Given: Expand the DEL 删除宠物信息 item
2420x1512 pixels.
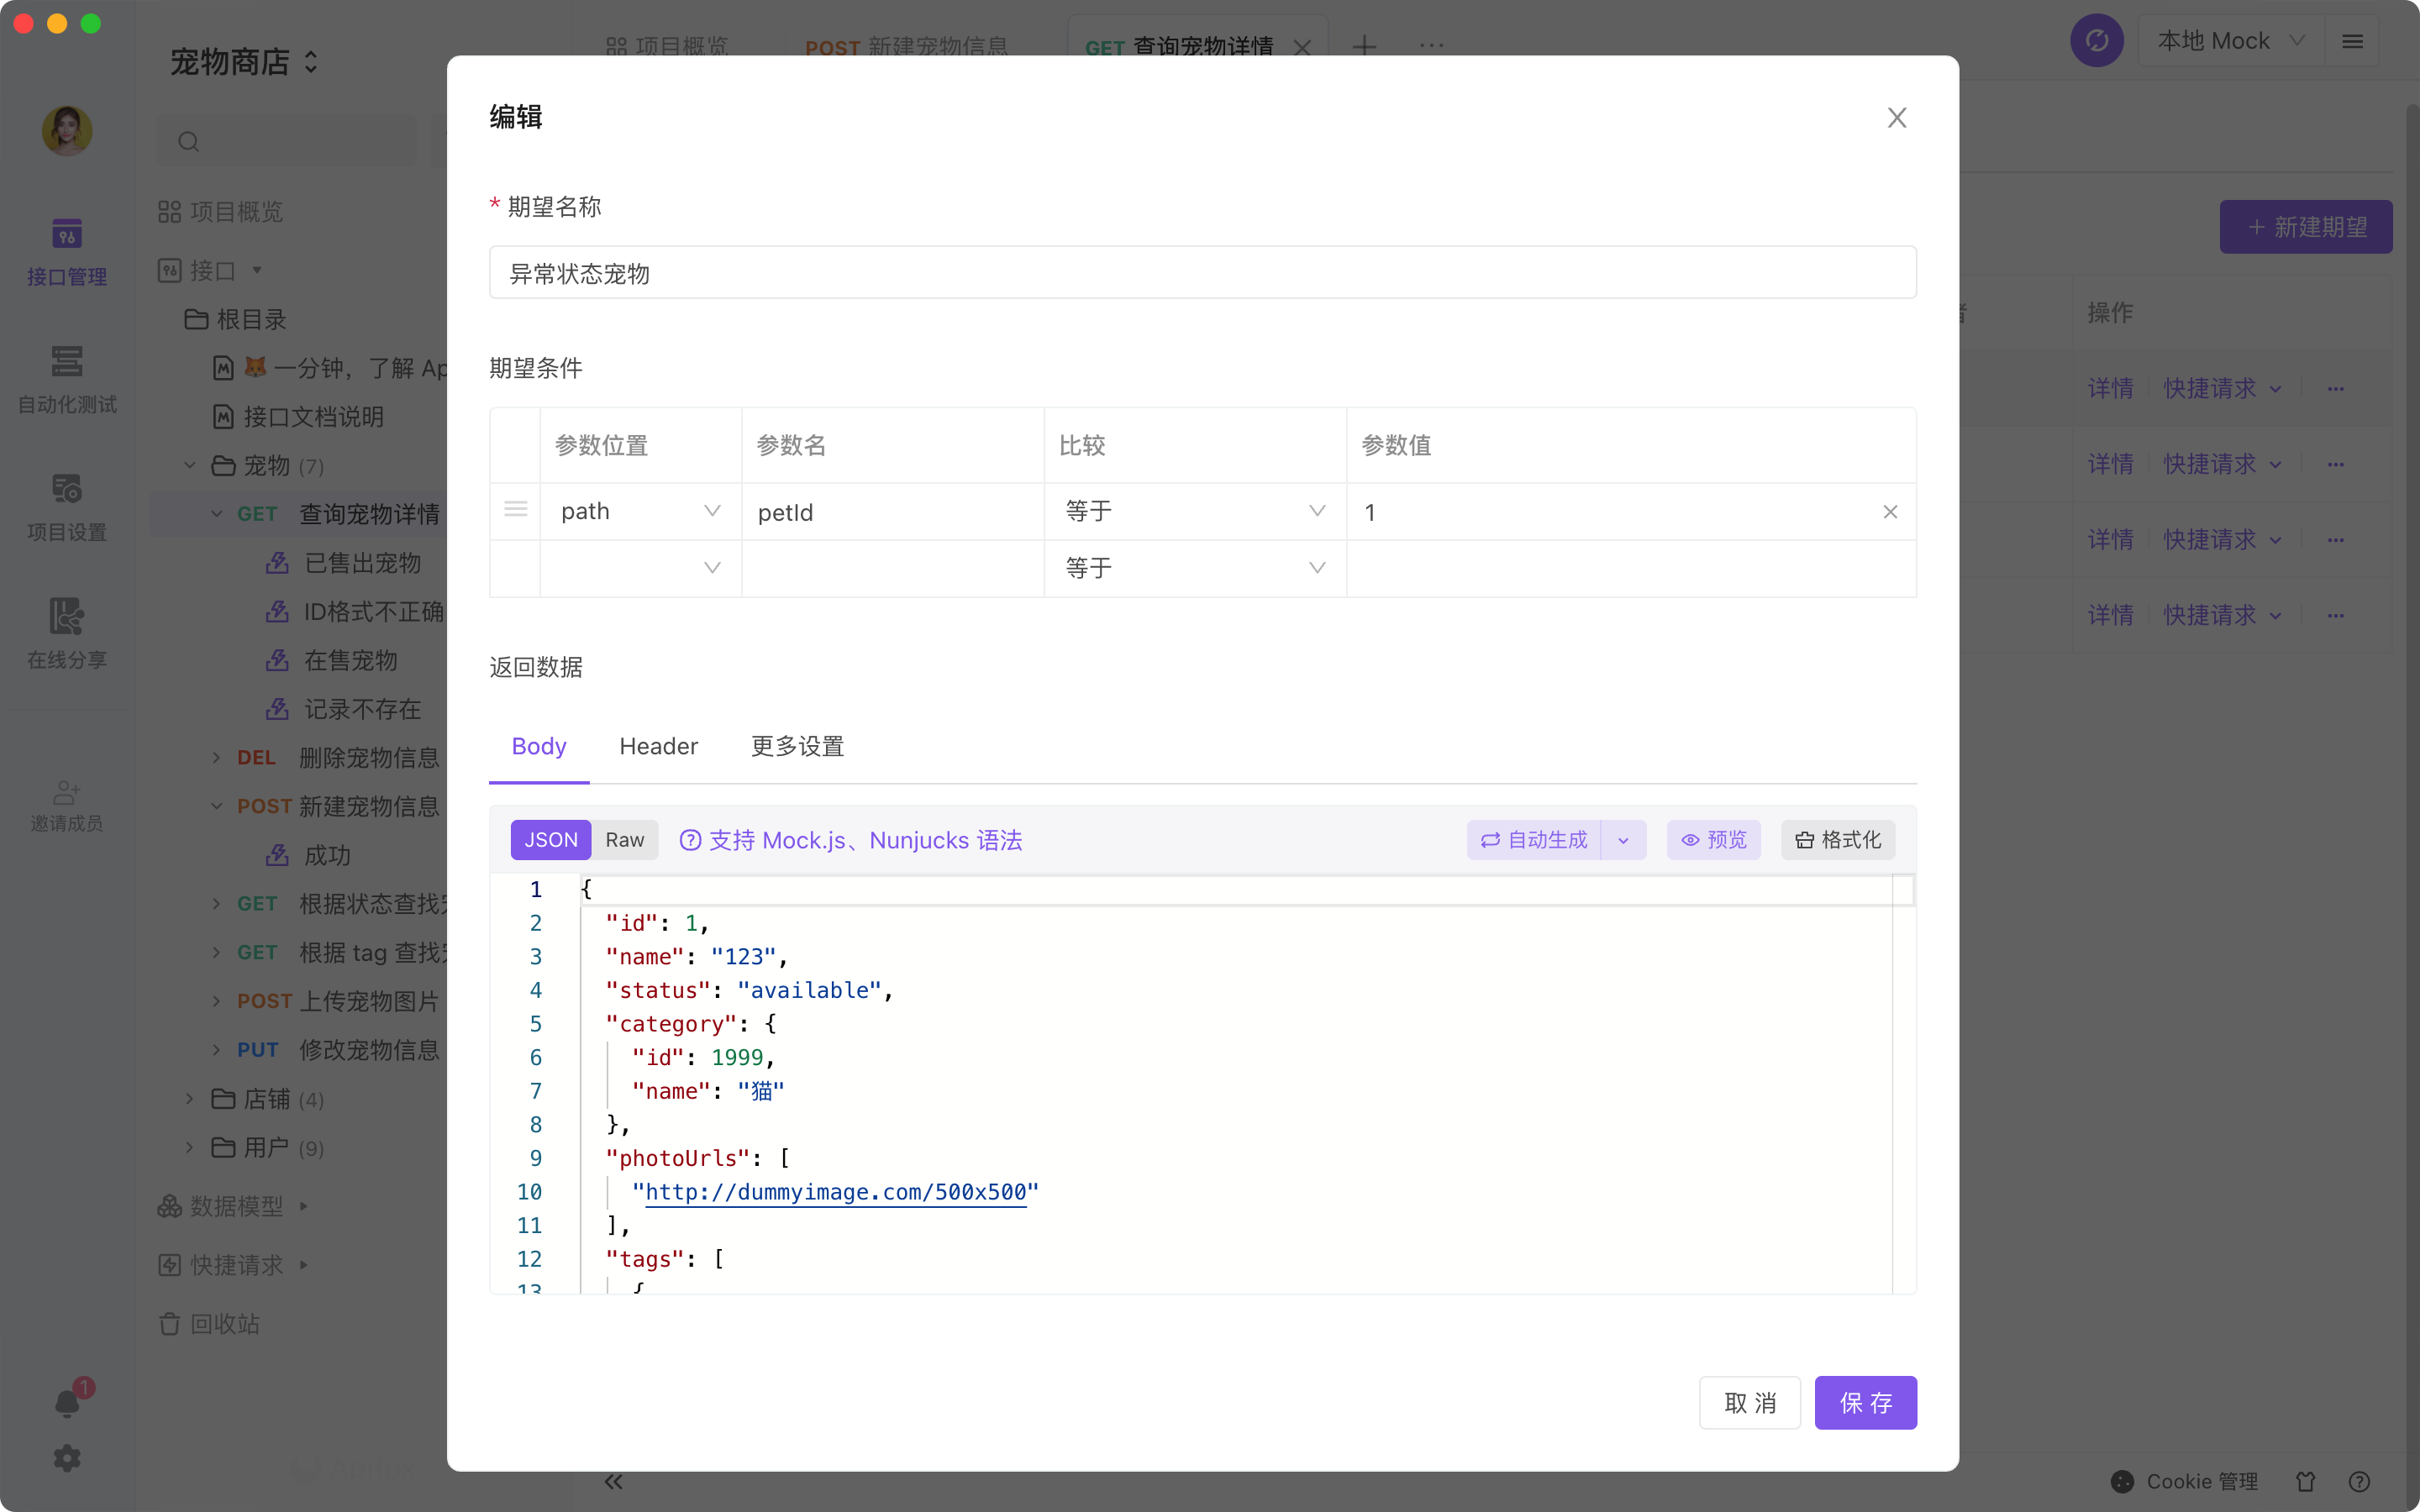Looking at the screenshot, I should (x=216, y=758).
